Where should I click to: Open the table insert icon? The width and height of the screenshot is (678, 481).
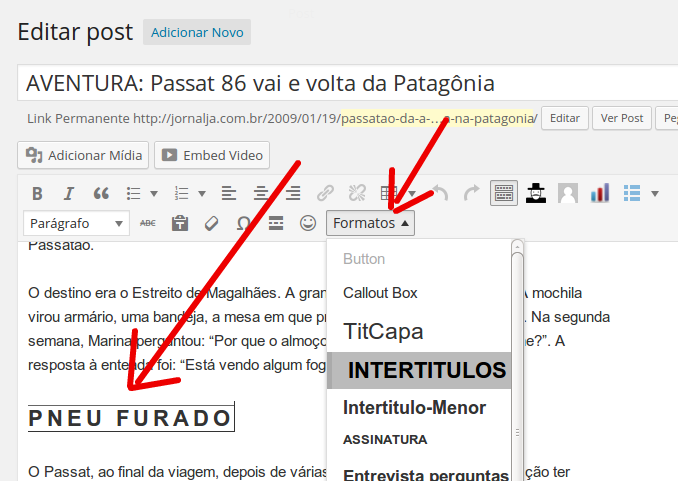(389, 193)
